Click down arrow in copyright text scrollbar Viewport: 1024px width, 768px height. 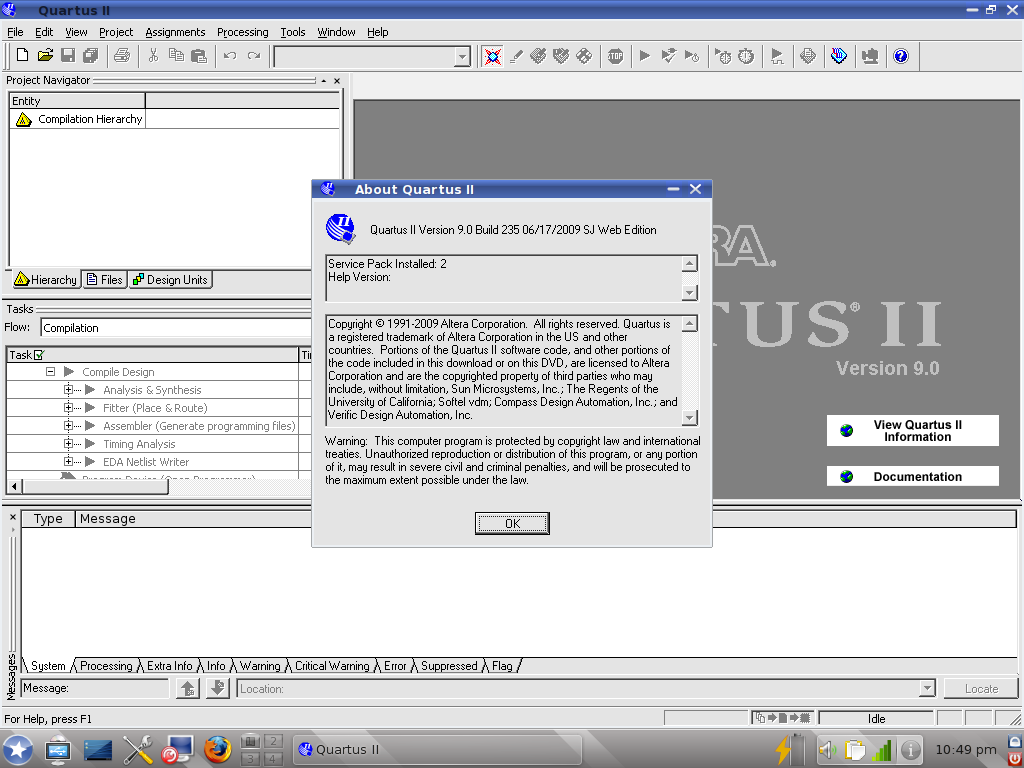tap(690, 417)
